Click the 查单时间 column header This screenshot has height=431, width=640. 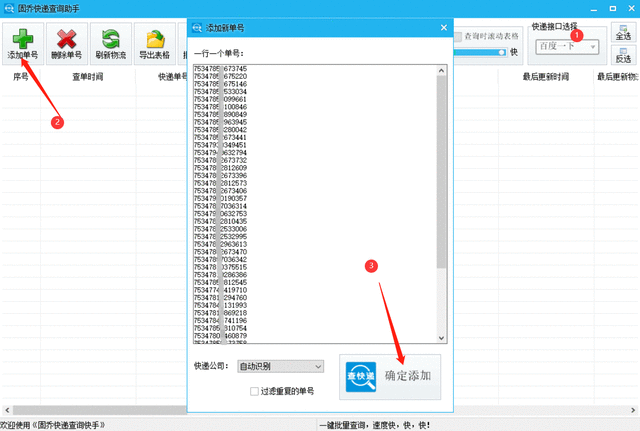click(88, 77)
